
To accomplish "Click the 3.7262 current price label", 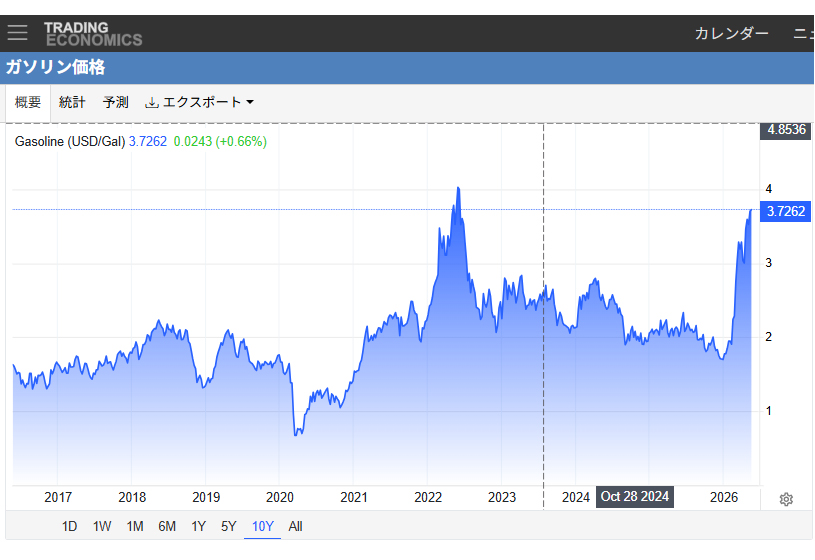I will coord(785,211).
